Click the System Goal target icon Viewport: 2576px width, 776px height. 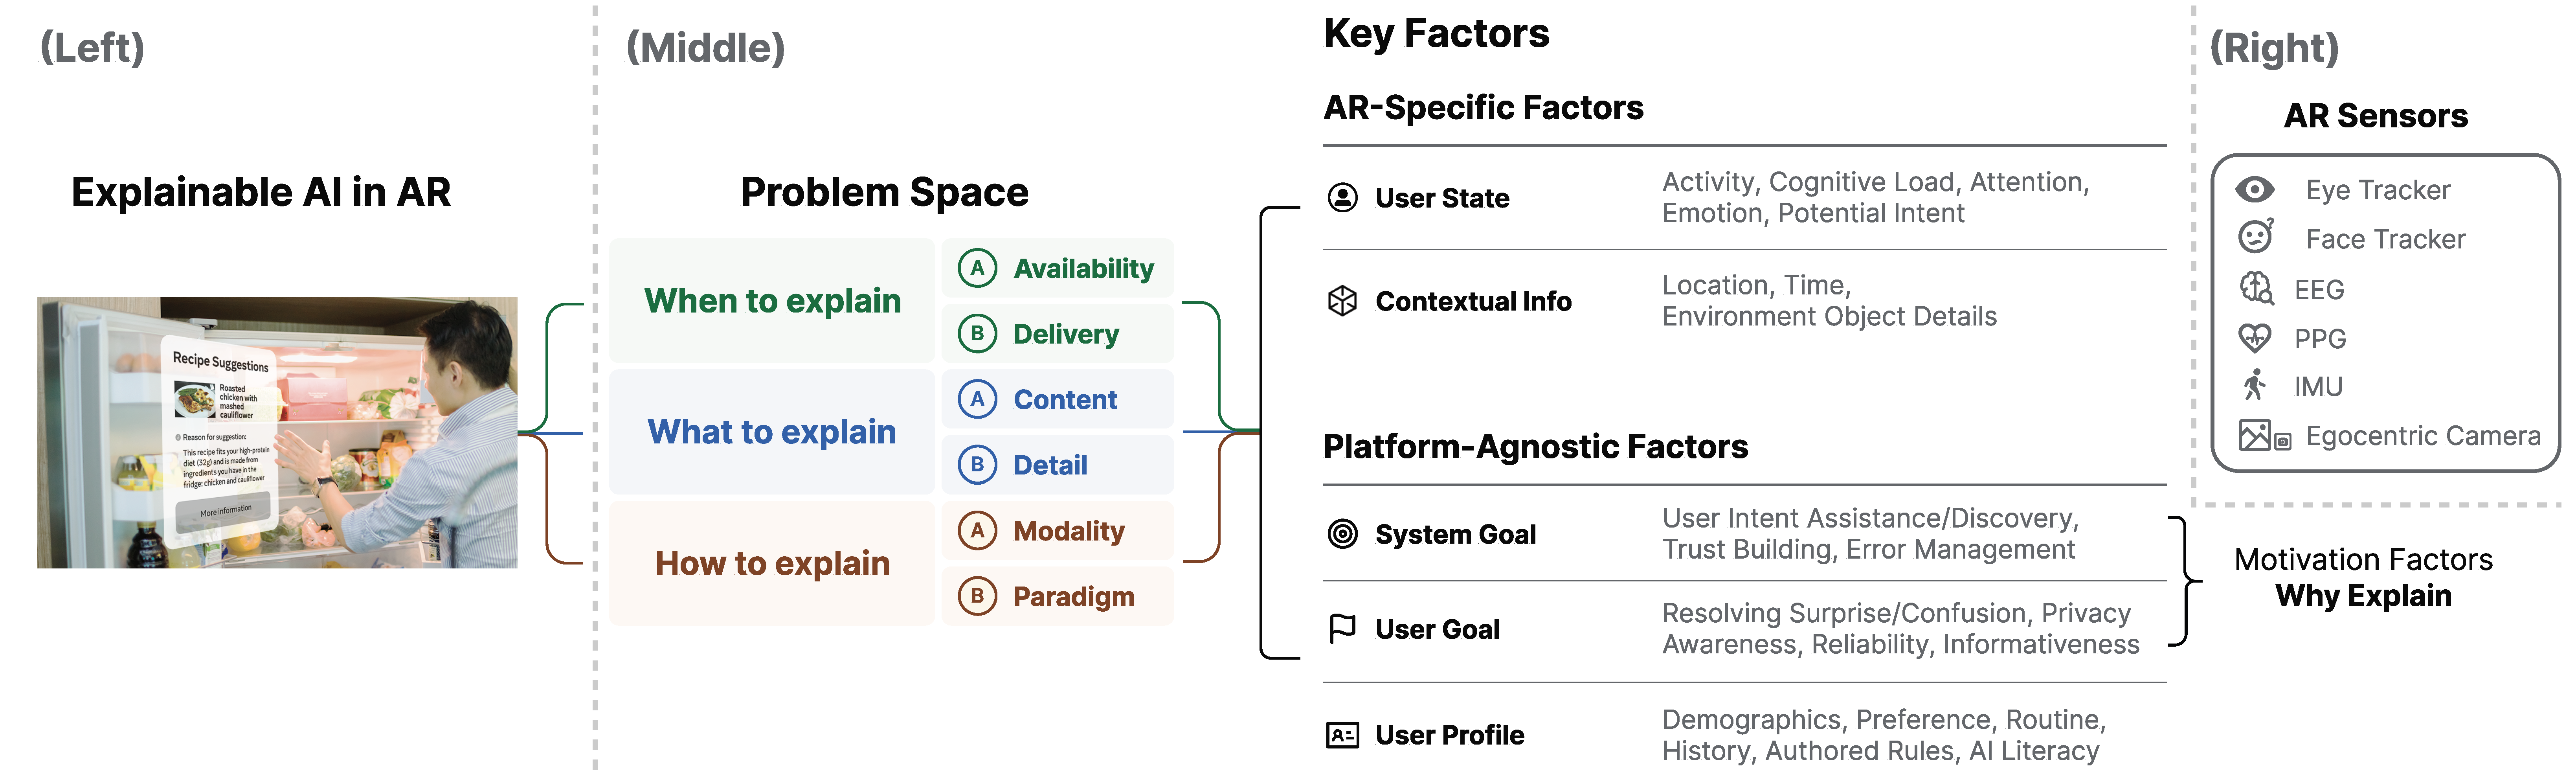[1342, 534]
